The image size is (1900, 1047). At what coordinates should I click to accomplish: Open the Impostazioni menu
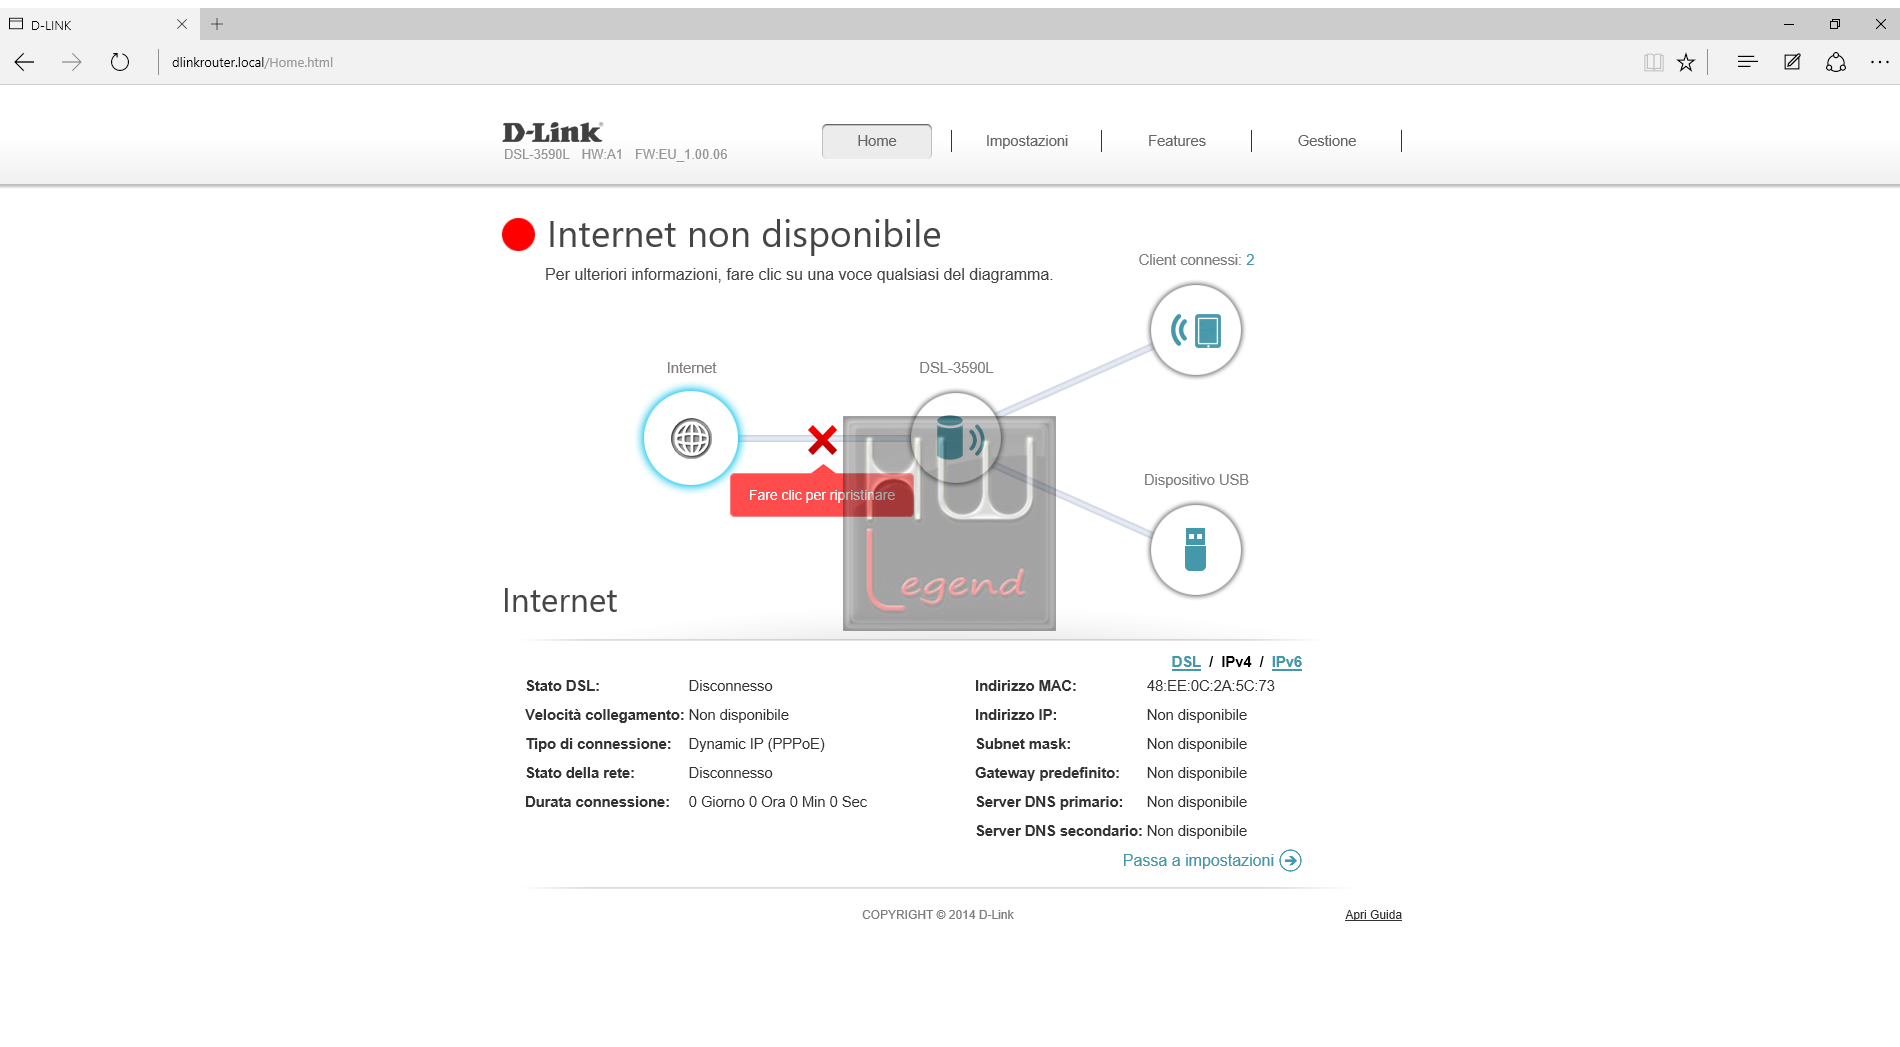tap(1027, 141)
